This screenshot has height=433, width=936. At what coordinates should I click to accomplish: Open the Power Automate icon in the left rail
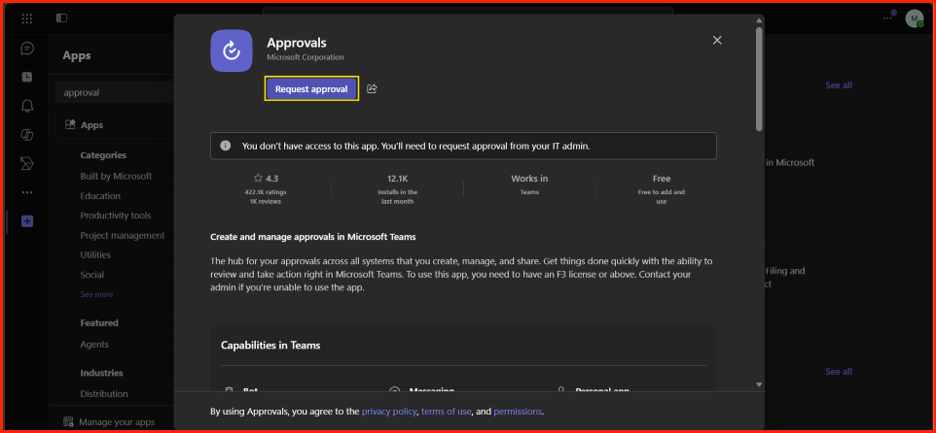(27, 164)
